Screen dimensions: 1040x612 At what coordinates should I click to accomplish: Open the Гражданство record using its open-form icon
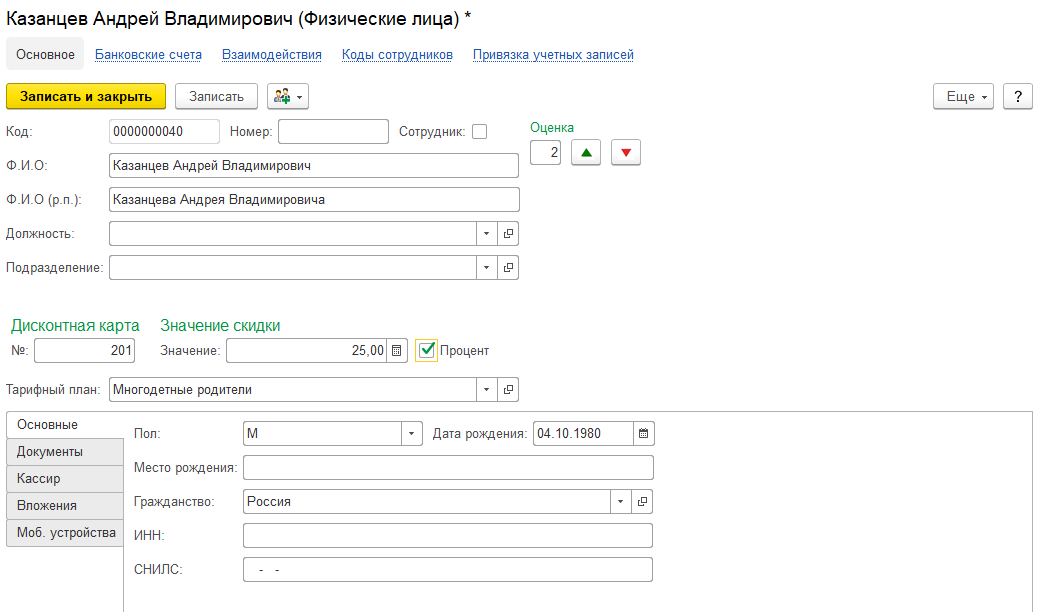pos(643,502)
